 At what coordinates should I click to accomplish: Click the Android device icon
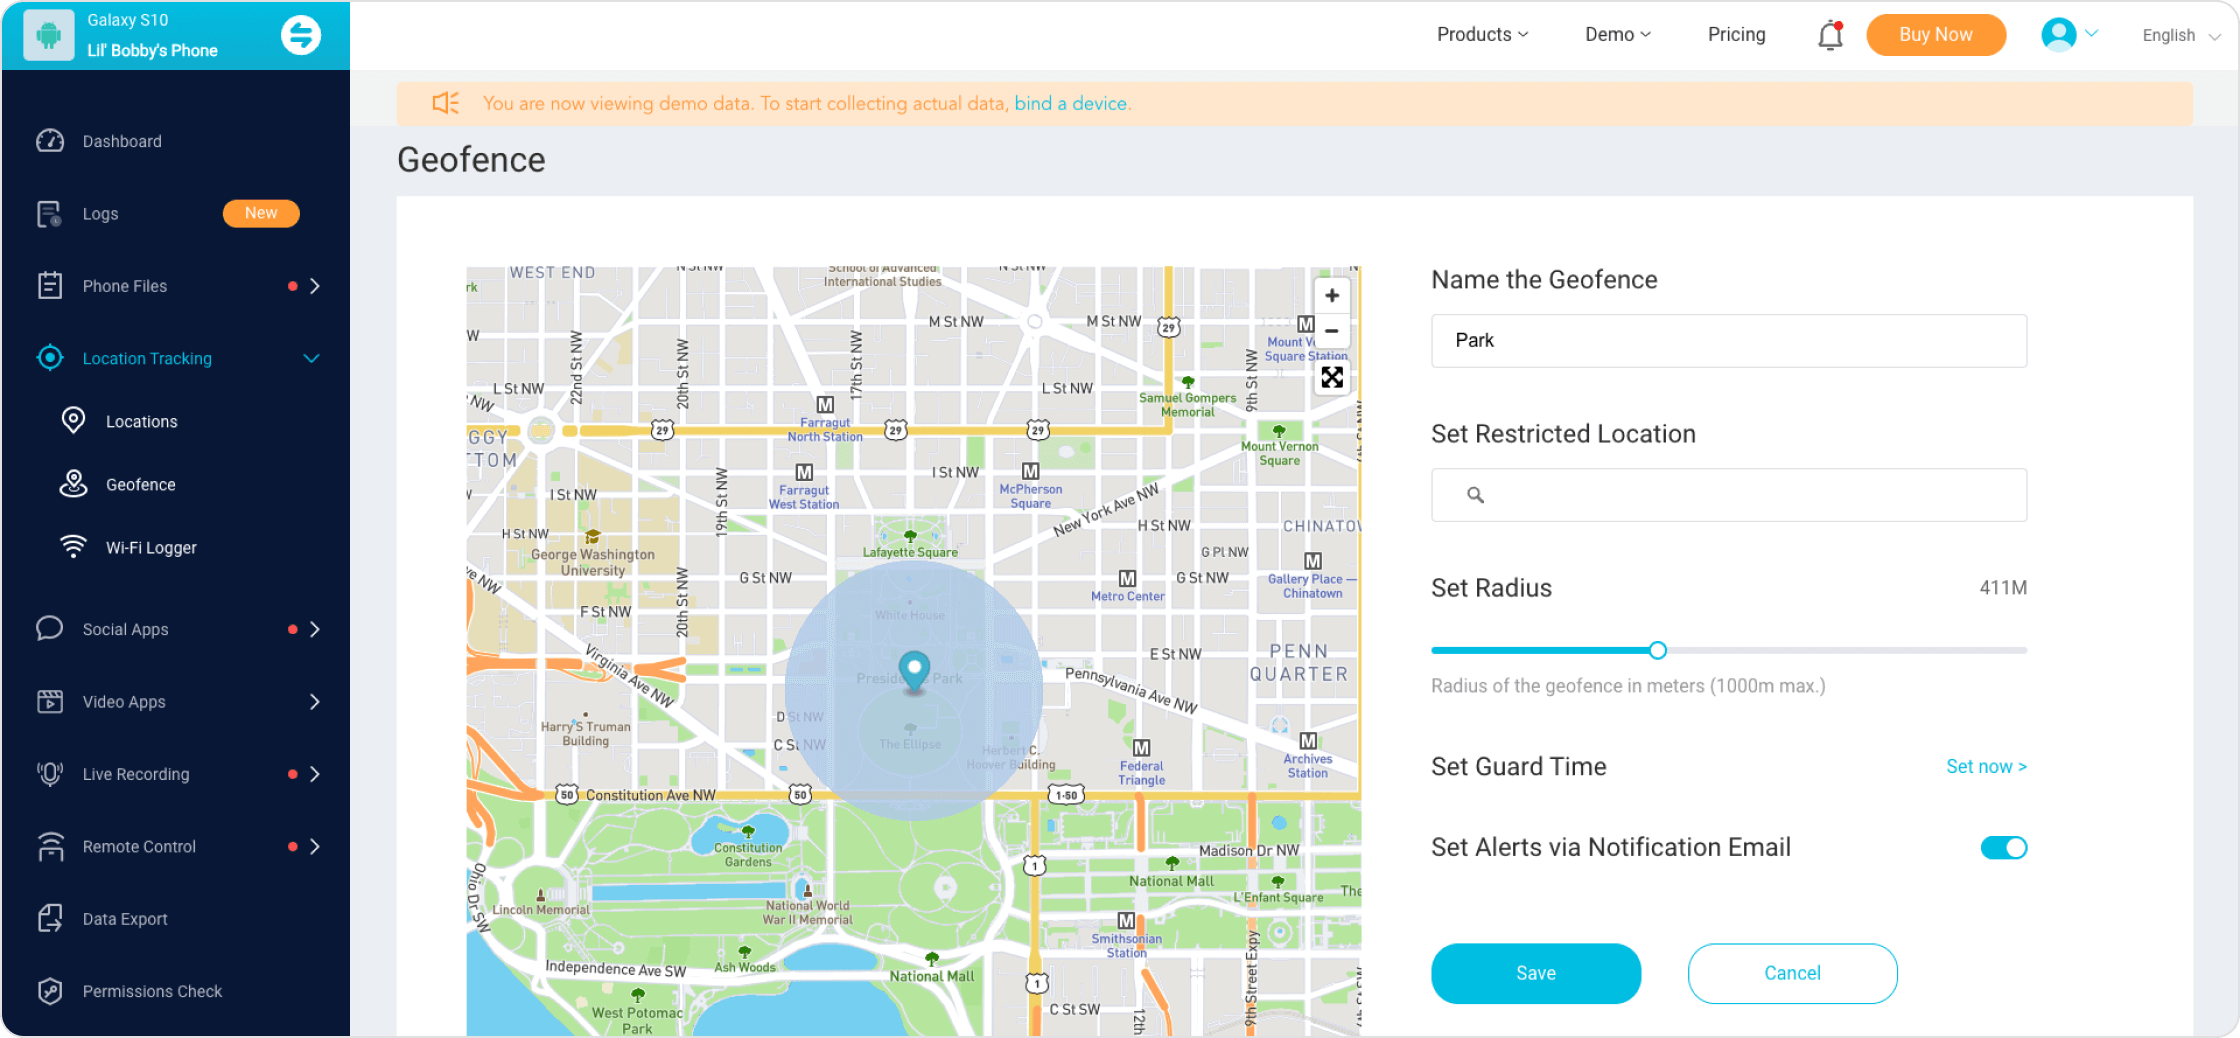click(x=48, y=35)
